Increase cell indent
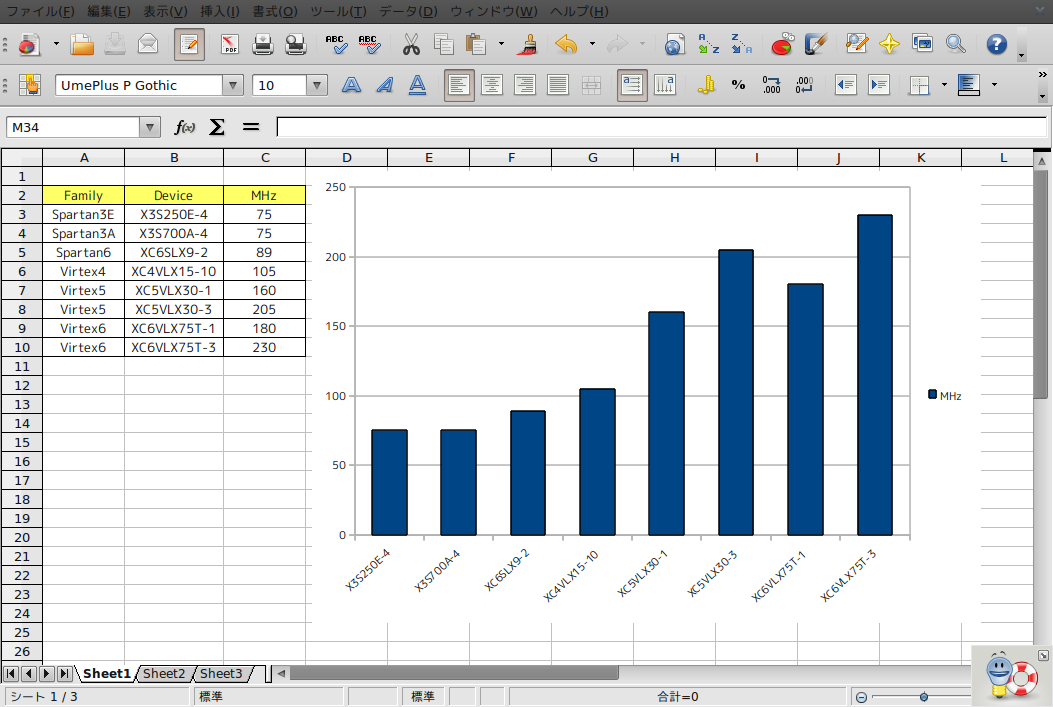 click(x=878, y=85)
